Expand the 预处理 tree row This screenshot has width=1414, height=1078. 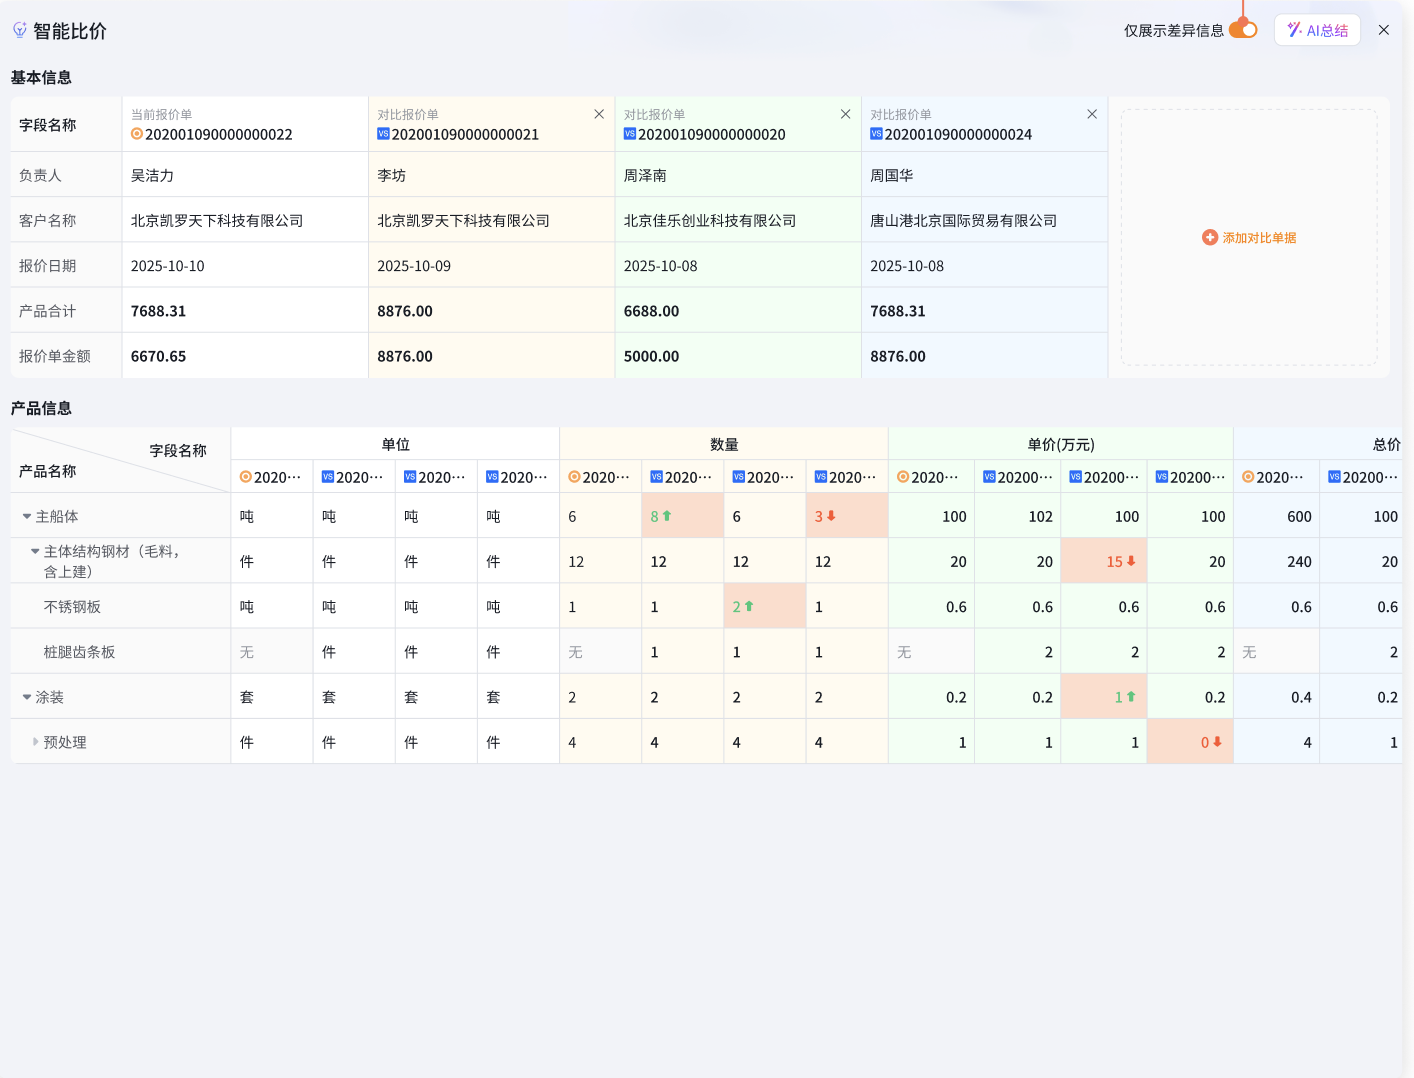(35, 742)
